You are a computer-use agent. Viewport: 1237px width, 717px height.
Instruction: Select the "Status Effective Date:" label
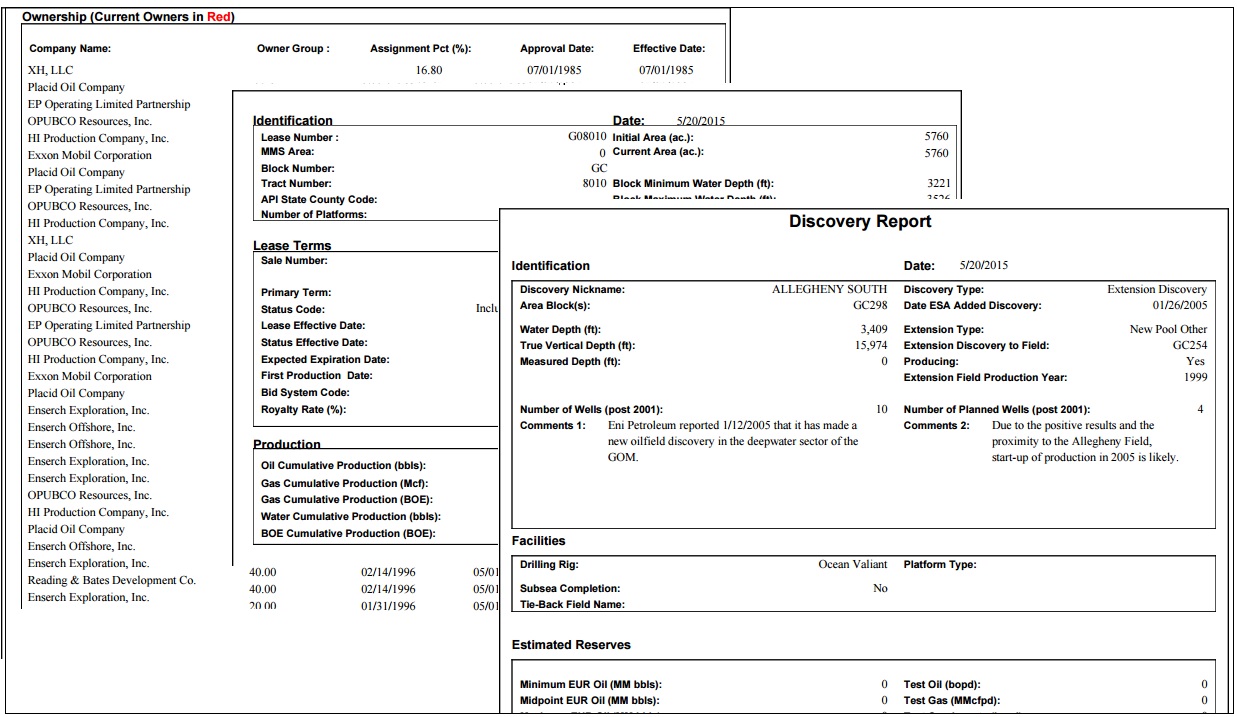click(314, 343)
